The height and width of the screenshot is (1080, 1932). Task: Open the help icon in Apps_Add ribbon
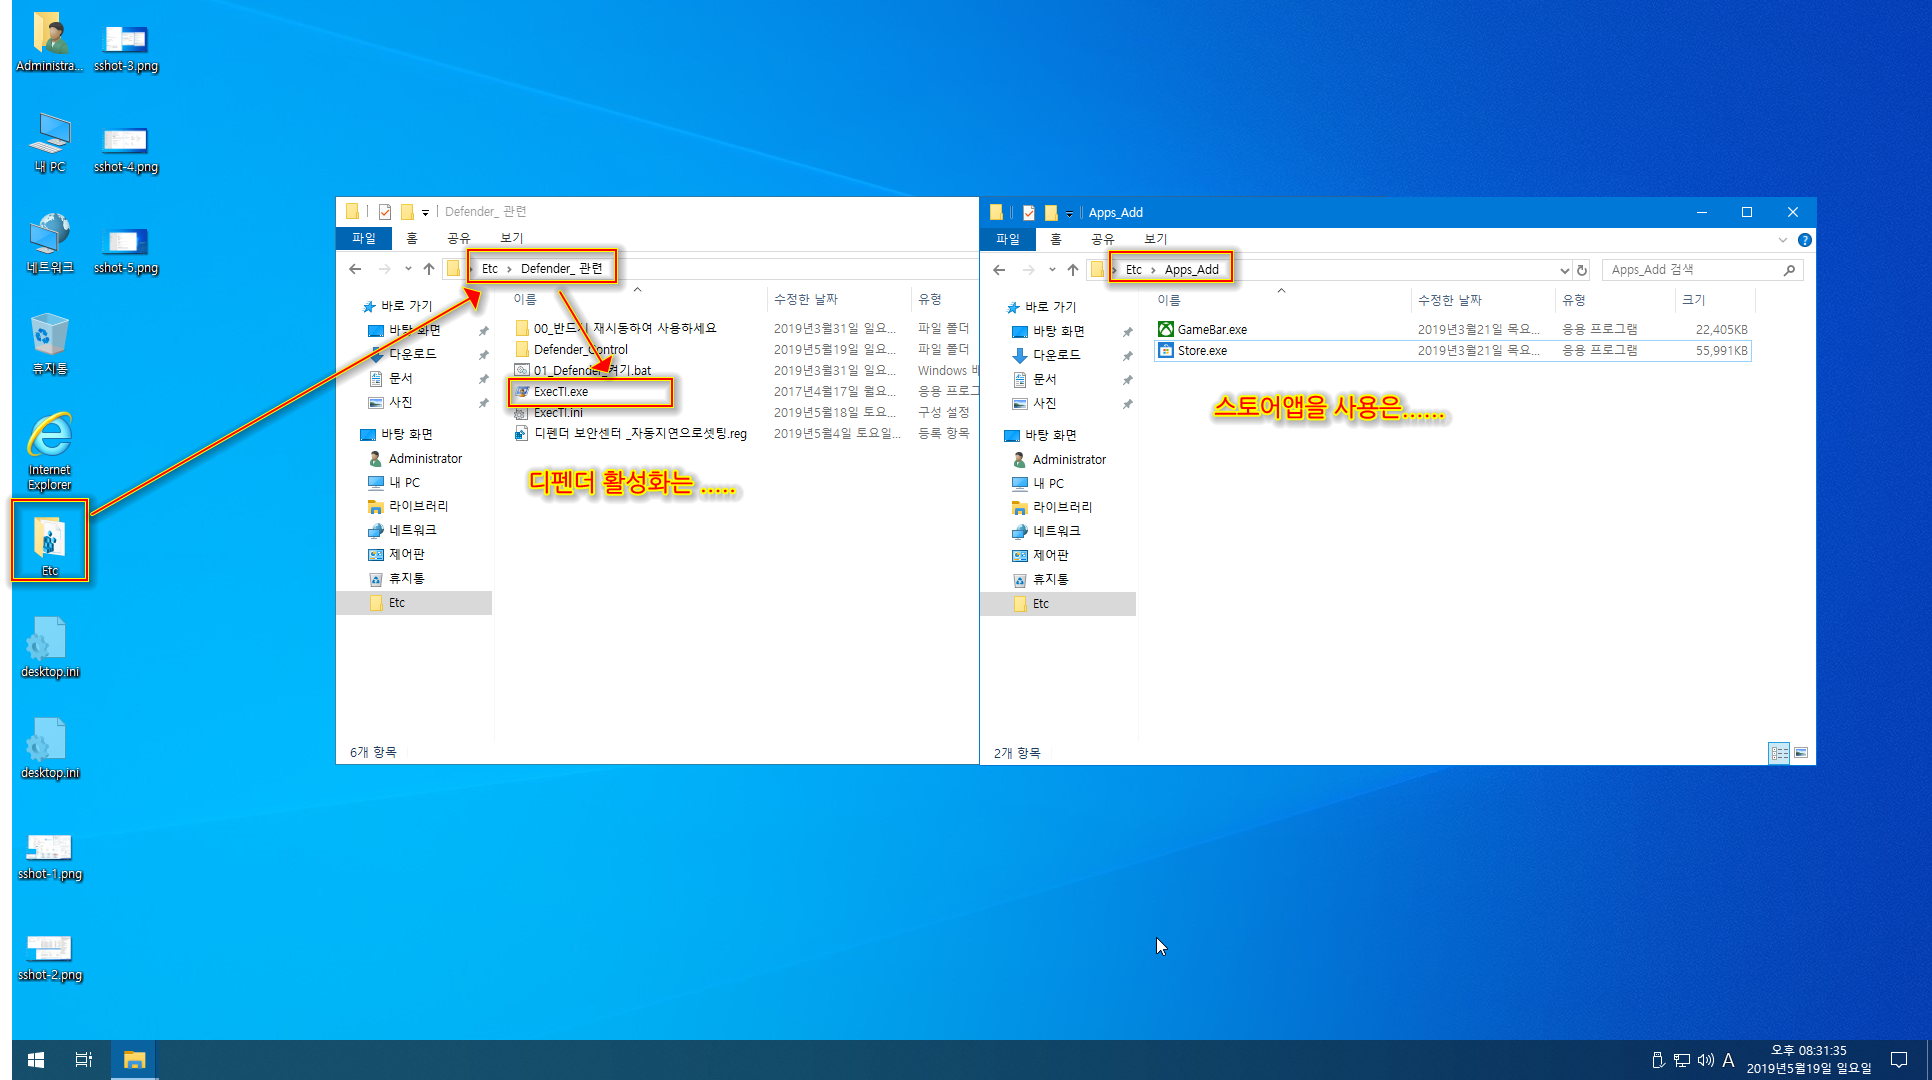1804,240
